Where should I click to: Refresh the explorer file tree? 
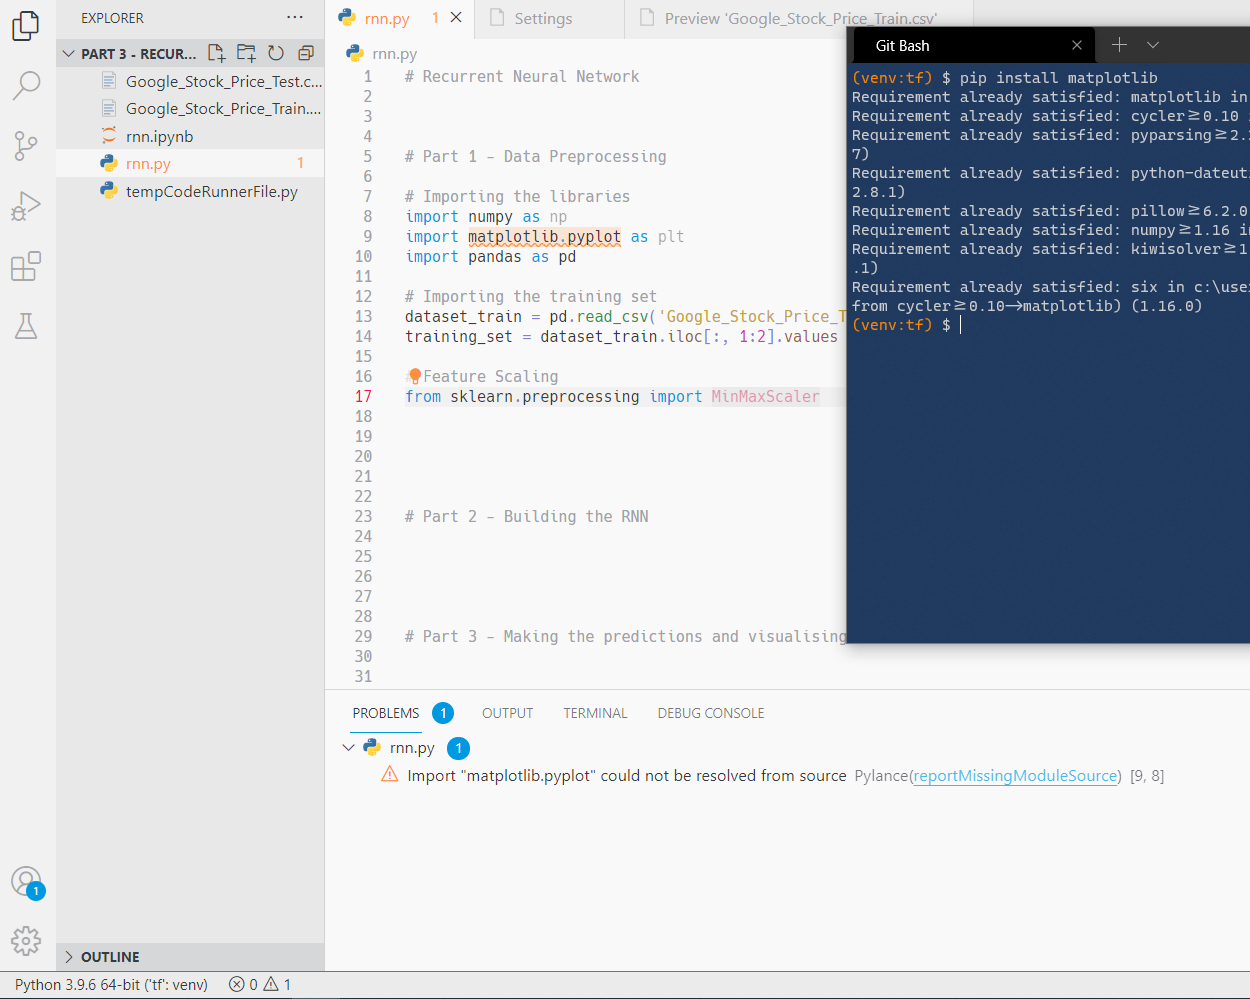coord(276,53)
